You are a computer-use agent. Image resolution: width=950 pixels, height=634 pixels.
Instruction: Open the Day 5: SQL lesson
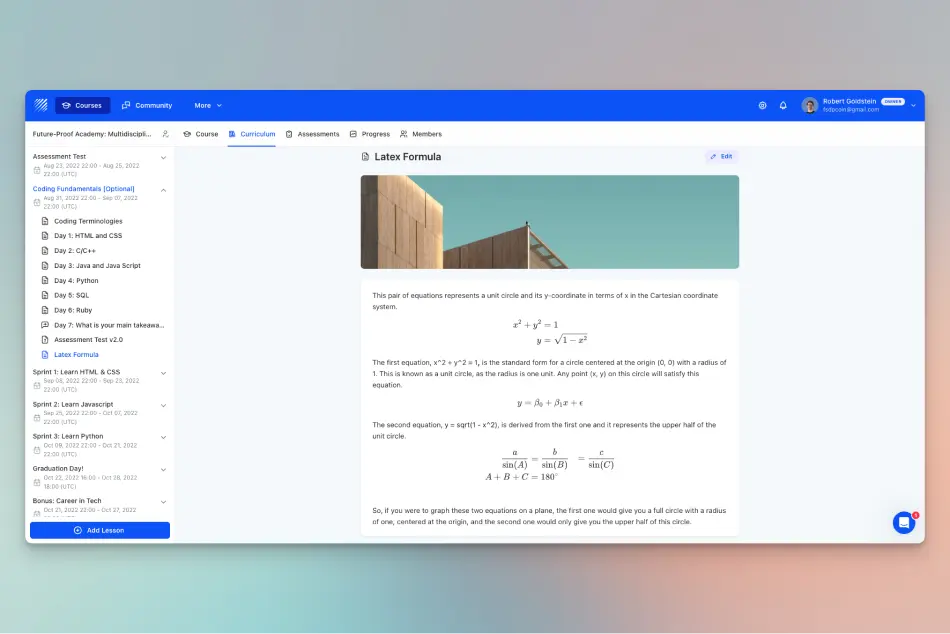(71, 295)
